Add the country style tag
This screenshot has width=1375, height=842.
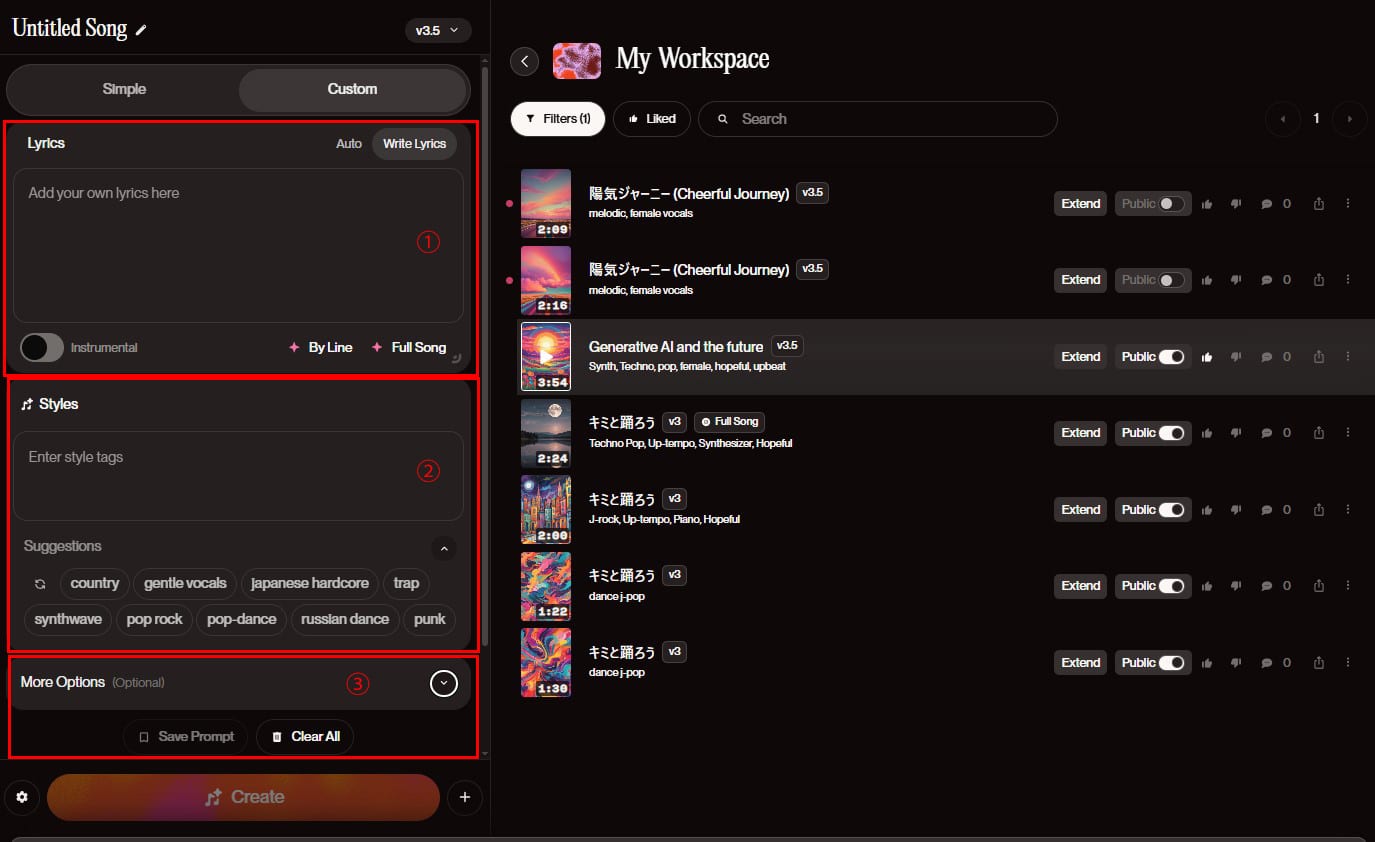pos(95,584)
